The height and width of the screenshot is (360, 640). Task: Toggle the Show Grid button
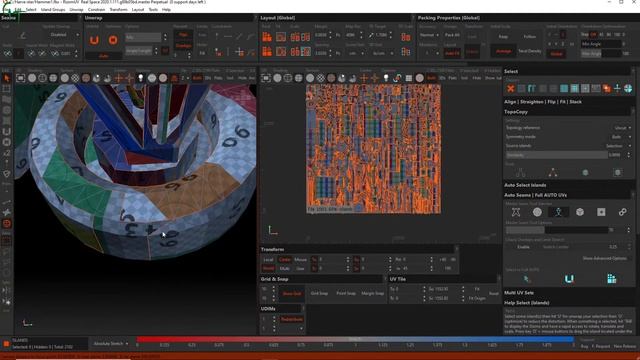(x=292, y=293)
